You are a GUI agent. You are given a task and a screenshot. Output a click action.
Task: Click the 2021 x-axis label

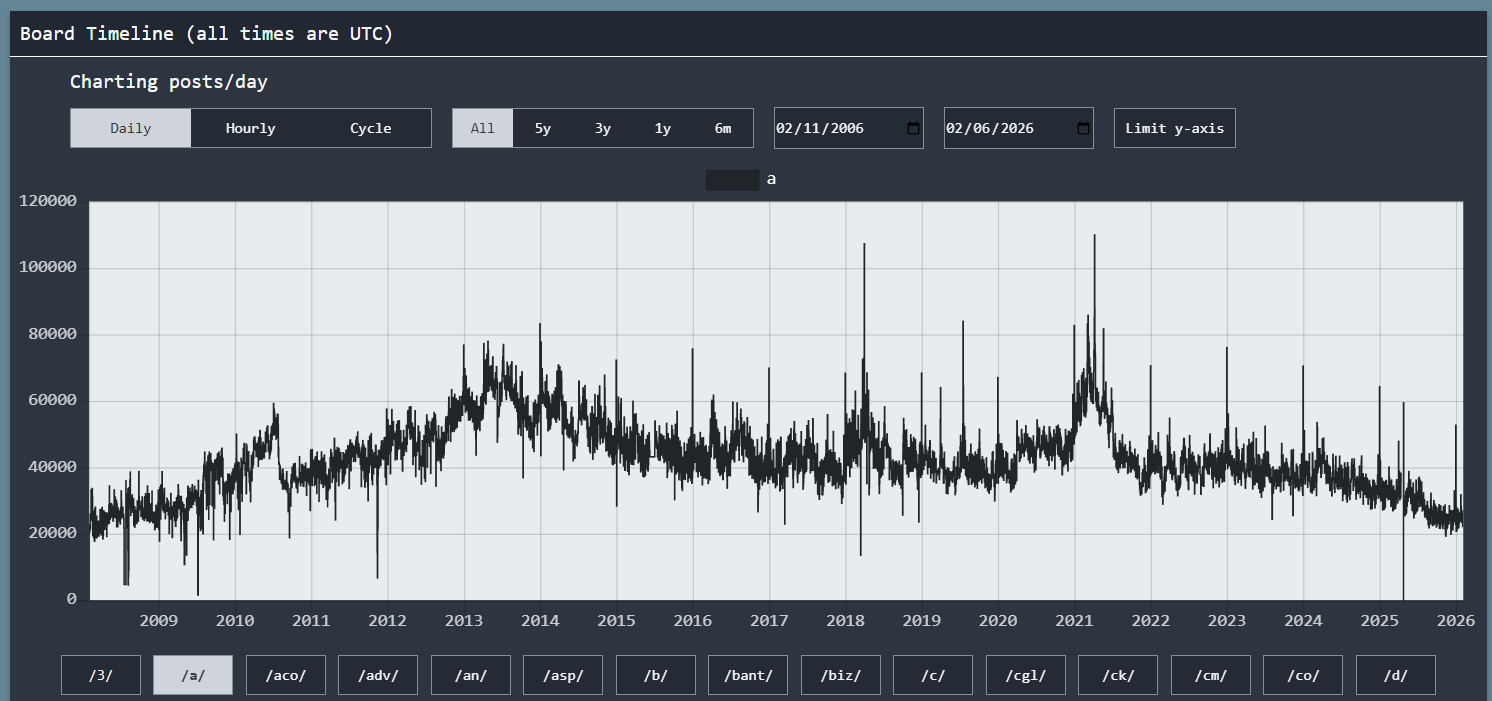coord(1075,620)
